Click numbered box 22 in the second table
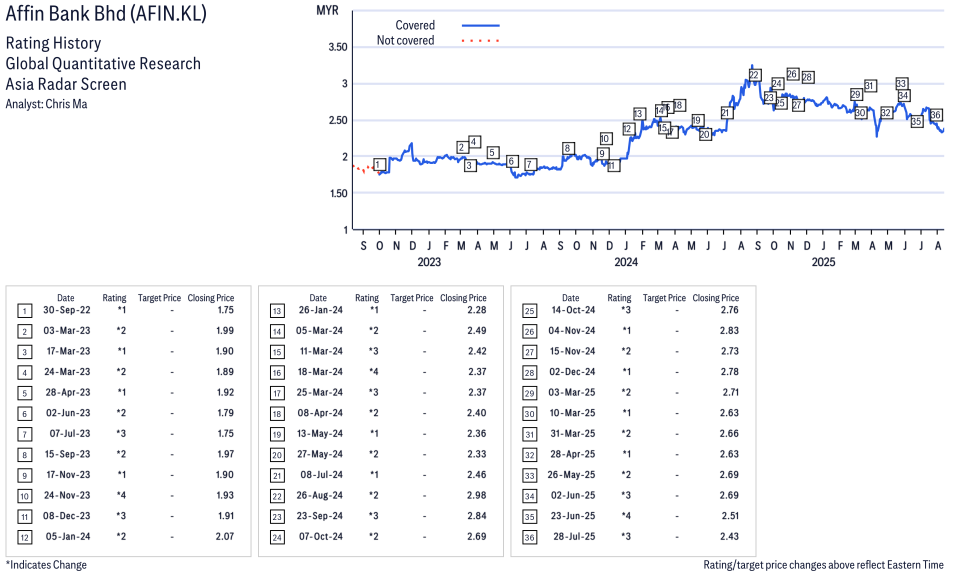Screen dimensions: 955x571 point(277,496)
